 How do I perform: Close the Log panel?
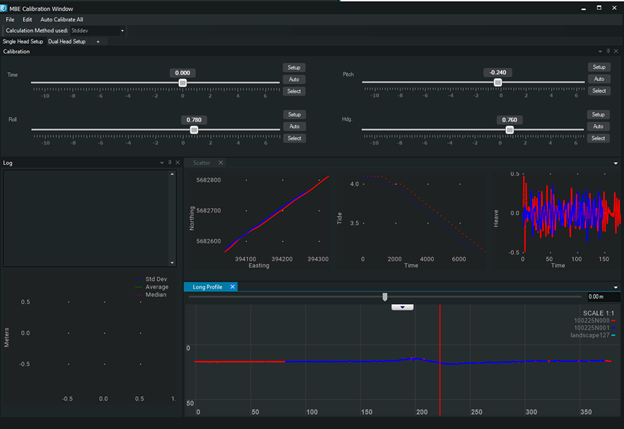(177, 162)
